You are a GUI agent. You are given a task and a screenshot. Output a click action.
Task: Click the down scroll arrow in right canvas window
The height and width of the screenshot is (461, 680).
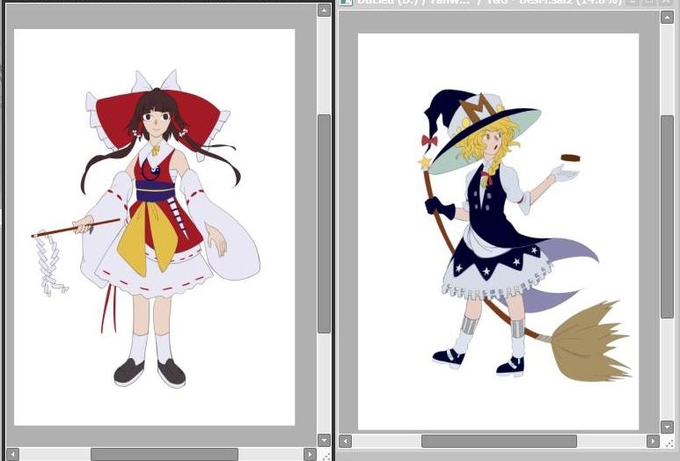(x=667, y=427)
